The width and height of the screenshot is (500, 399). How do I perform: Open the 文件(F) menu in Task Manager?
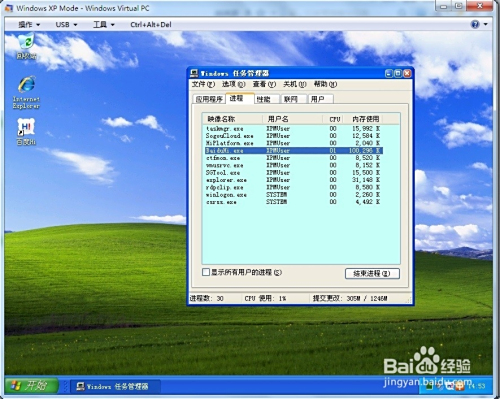[203, 84]
